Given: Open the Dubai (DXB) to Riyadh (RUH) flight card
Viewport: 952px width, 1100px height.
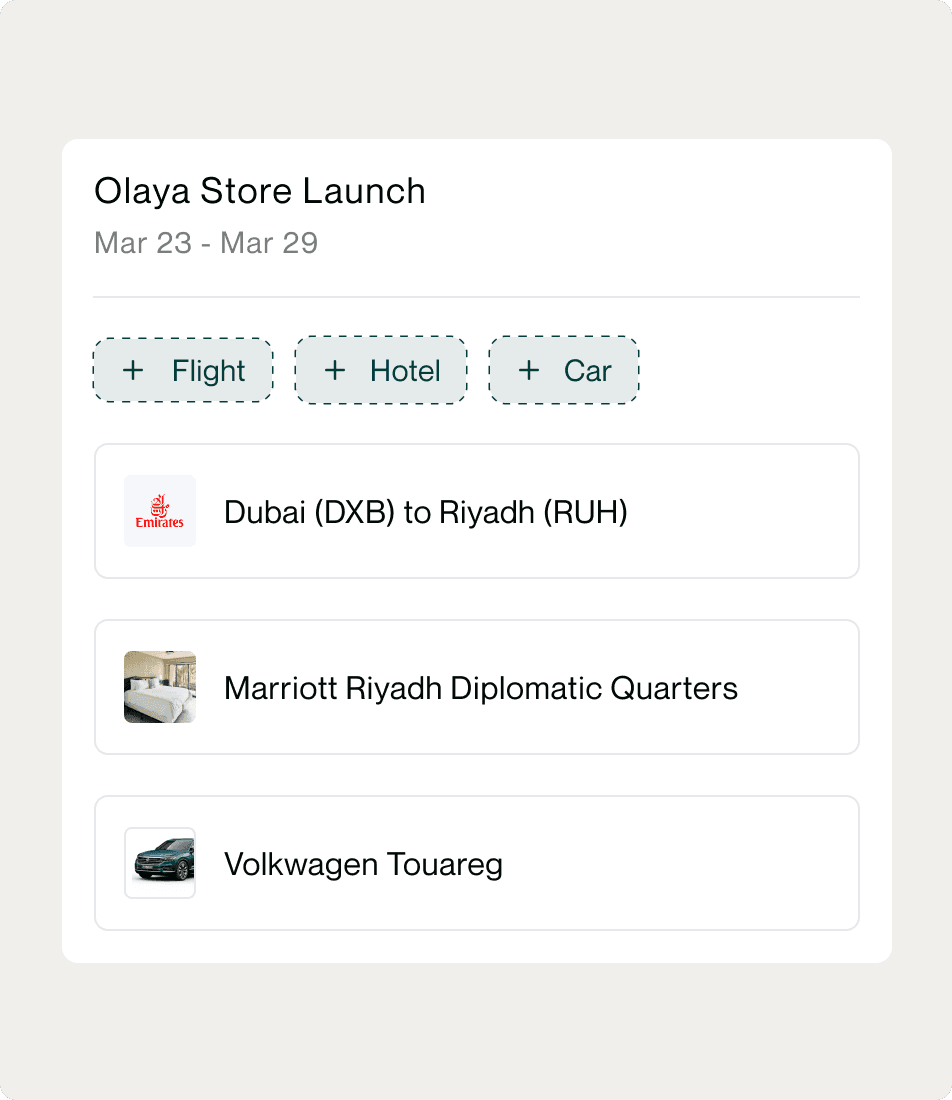Looking at the screenshot, I should [x=477, y=511].
